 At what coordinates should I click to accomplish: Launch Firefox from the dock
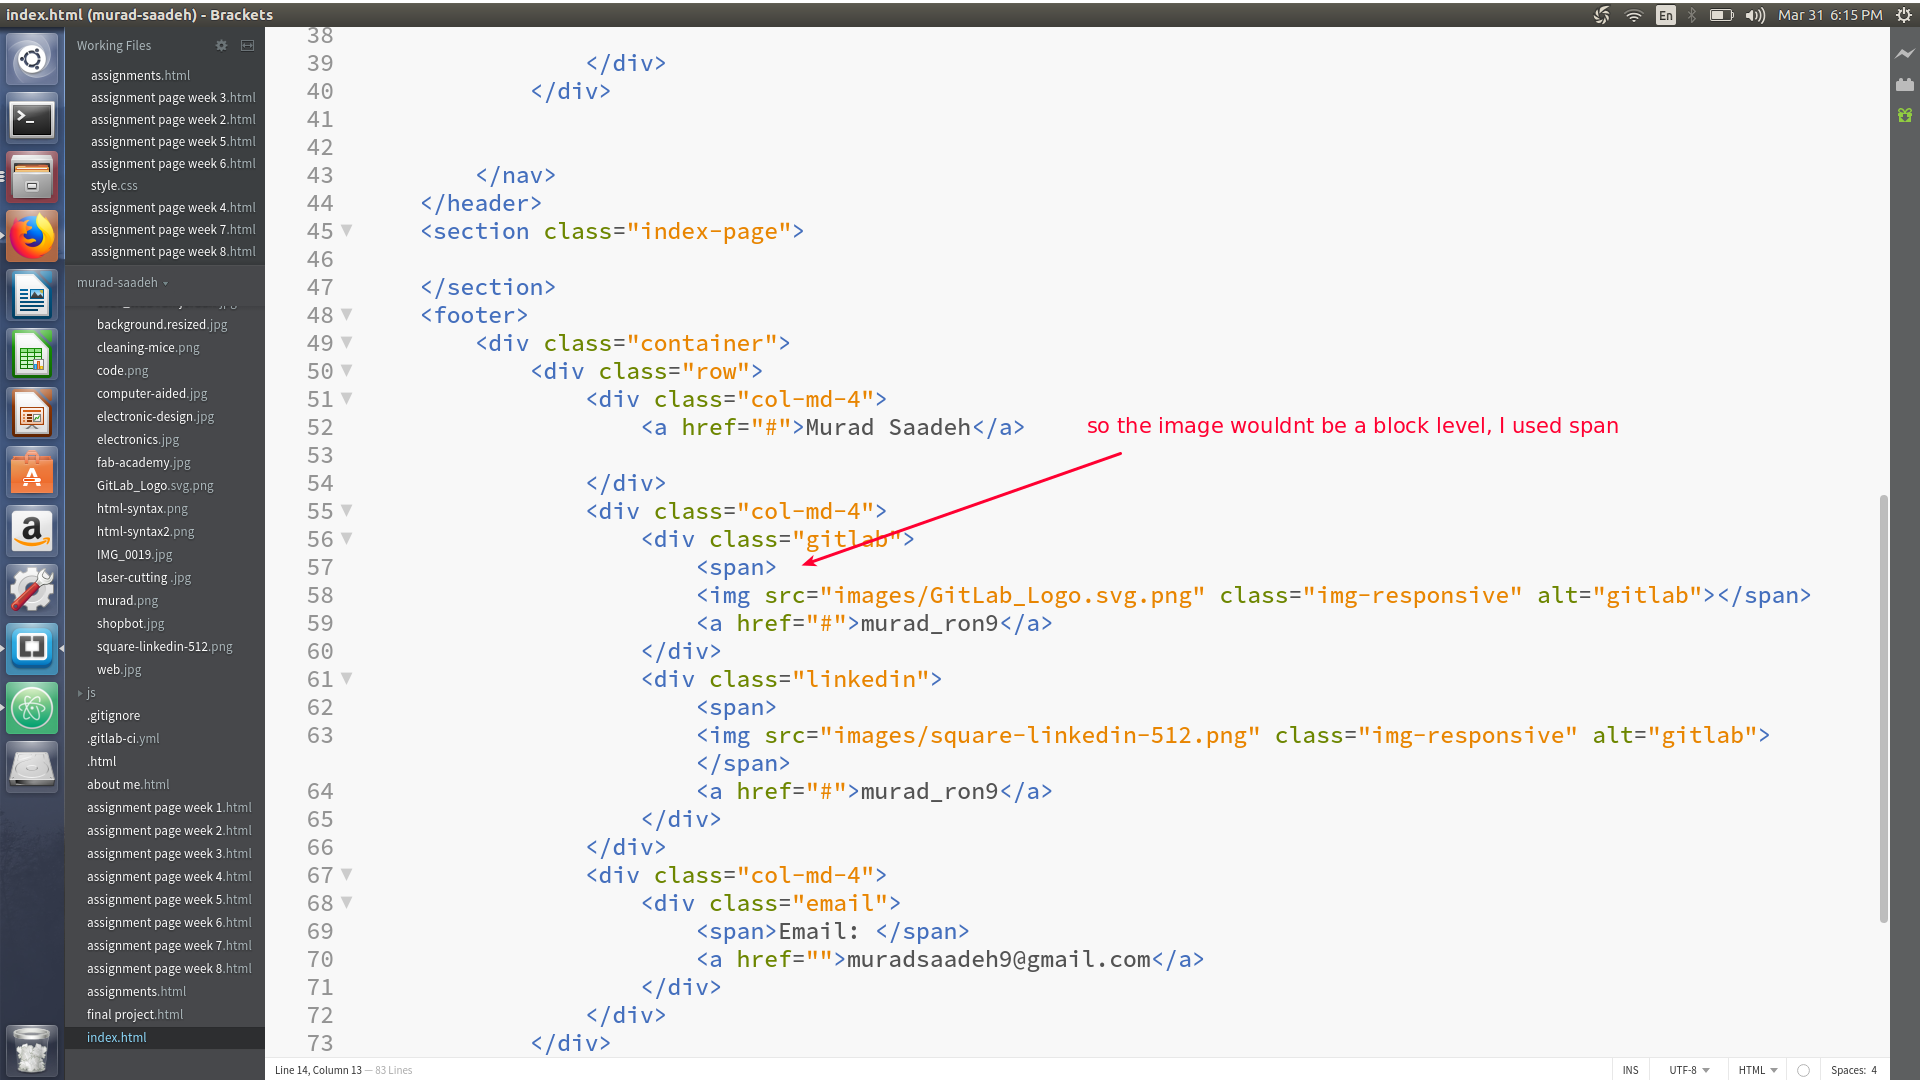32,237
